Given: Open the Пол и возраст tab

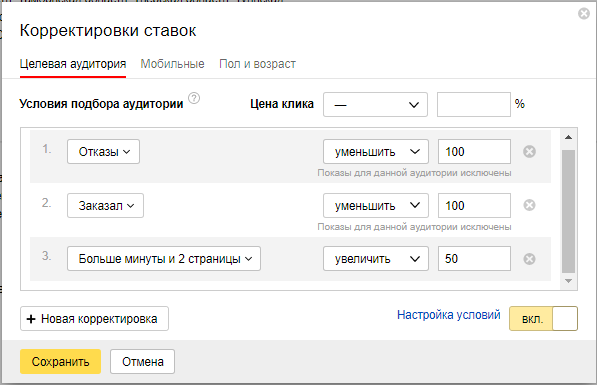Looking at the screenshot, I should [257, 64].
